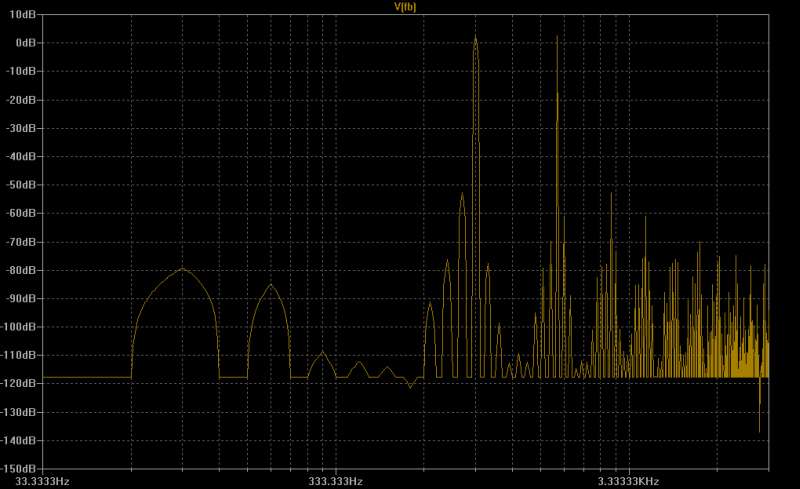The height and width of the screenshot is (489, 800).
Task: Click the -10dB axis label
Action: pyautogui.click(x=21, y=71)
